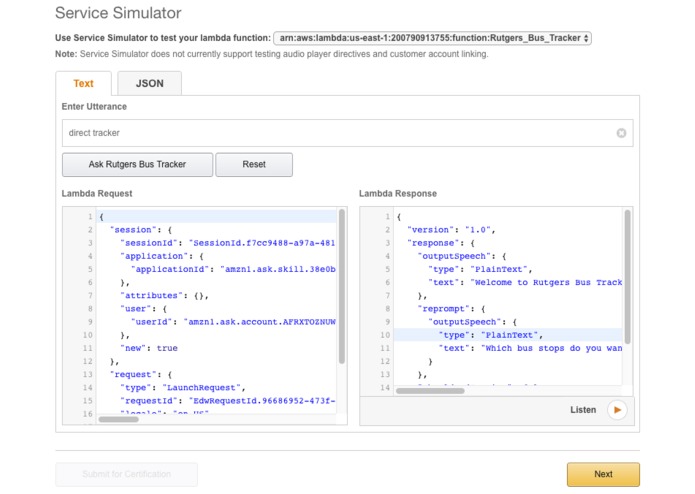Click the "Which bus stops do you wan" line
This screenshot has width=695, height=494.
coord(531,348)
